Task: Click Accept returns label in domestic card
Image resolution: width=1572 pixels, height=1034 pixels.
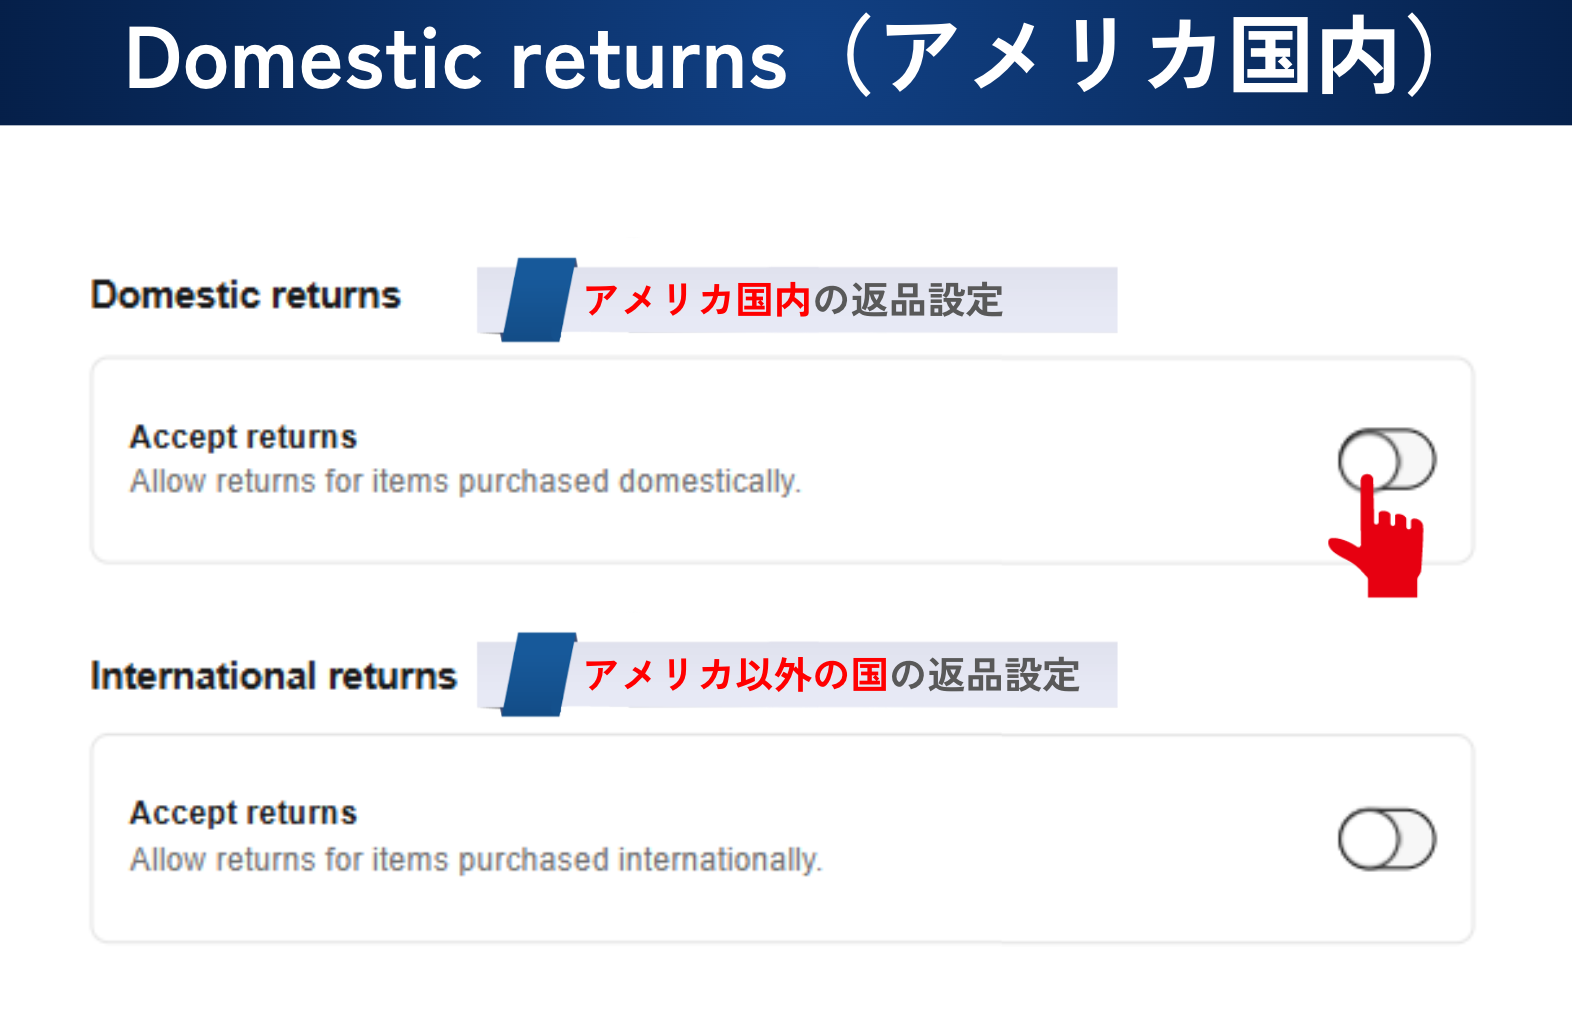Action: pyautogui.click(x=243, y=437)
